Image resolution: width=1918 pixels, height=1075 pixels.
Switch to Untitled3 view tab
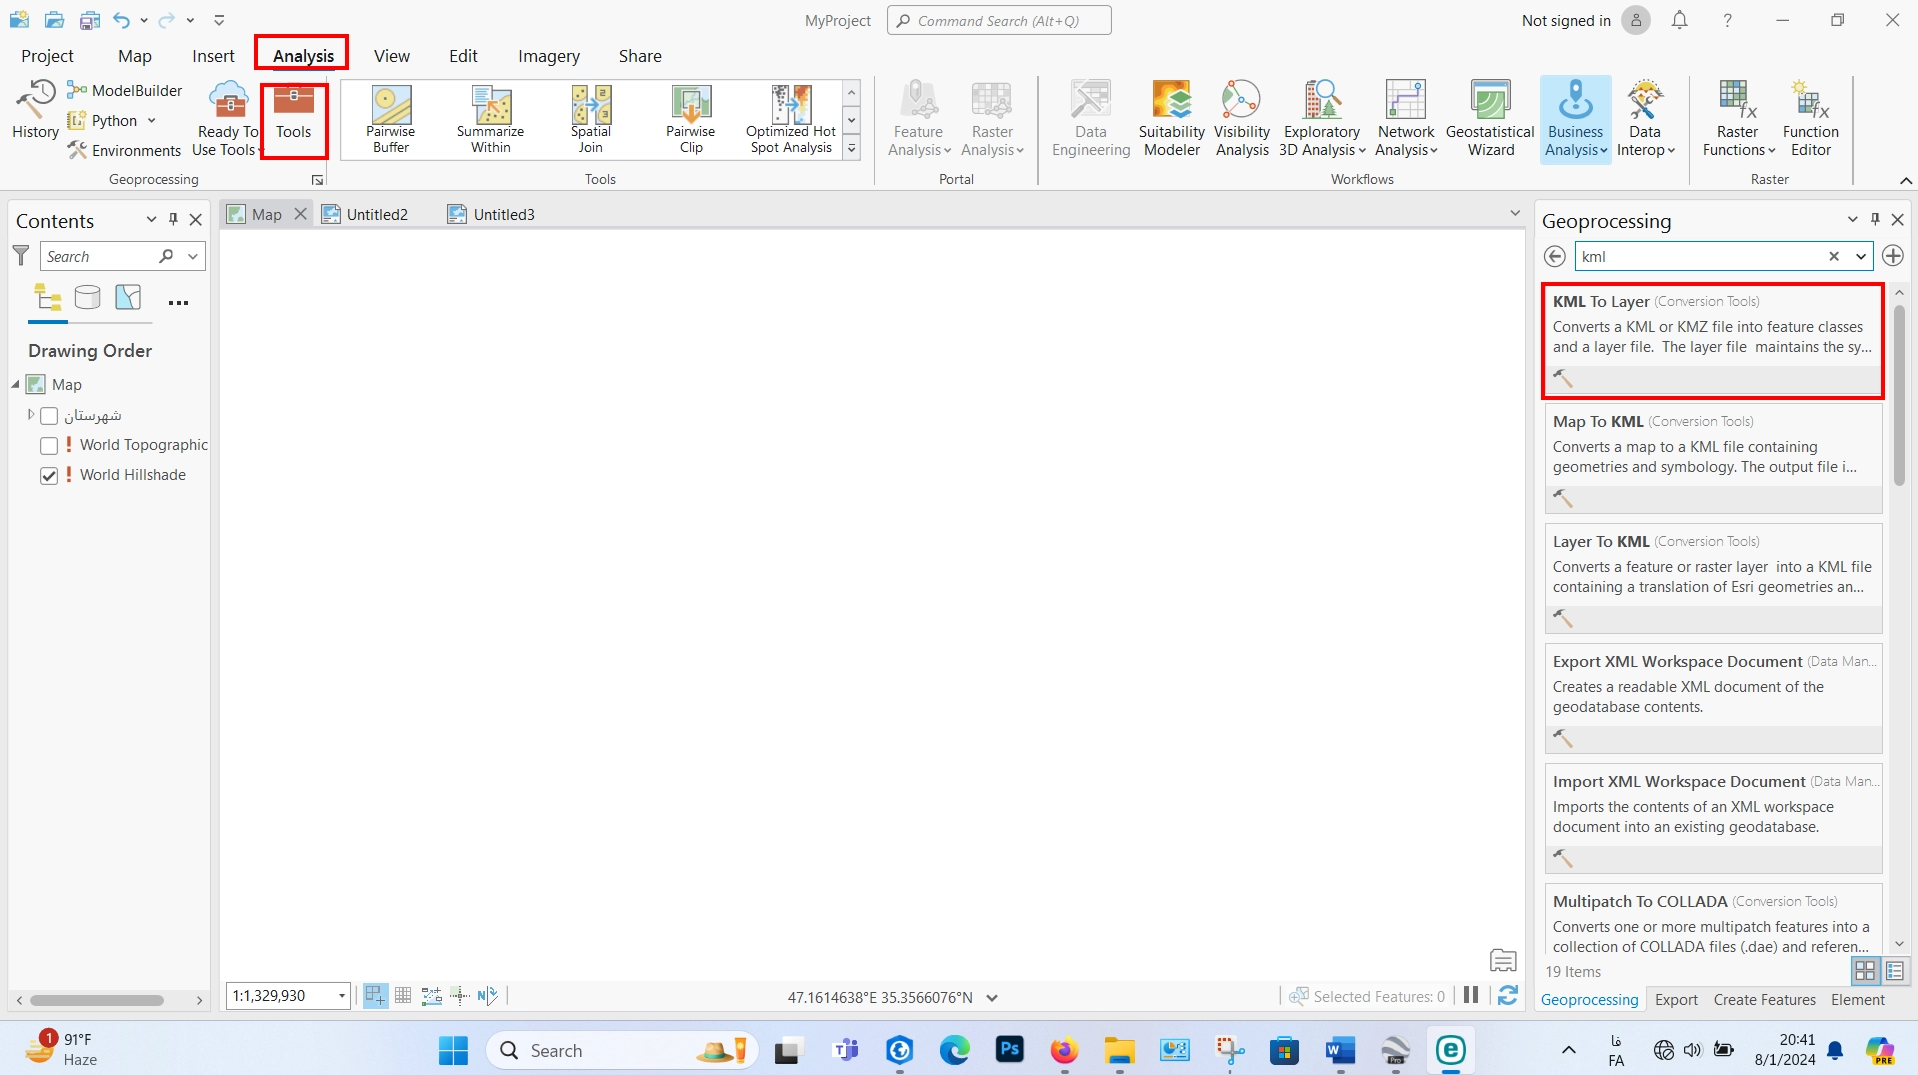pos(491,214)
